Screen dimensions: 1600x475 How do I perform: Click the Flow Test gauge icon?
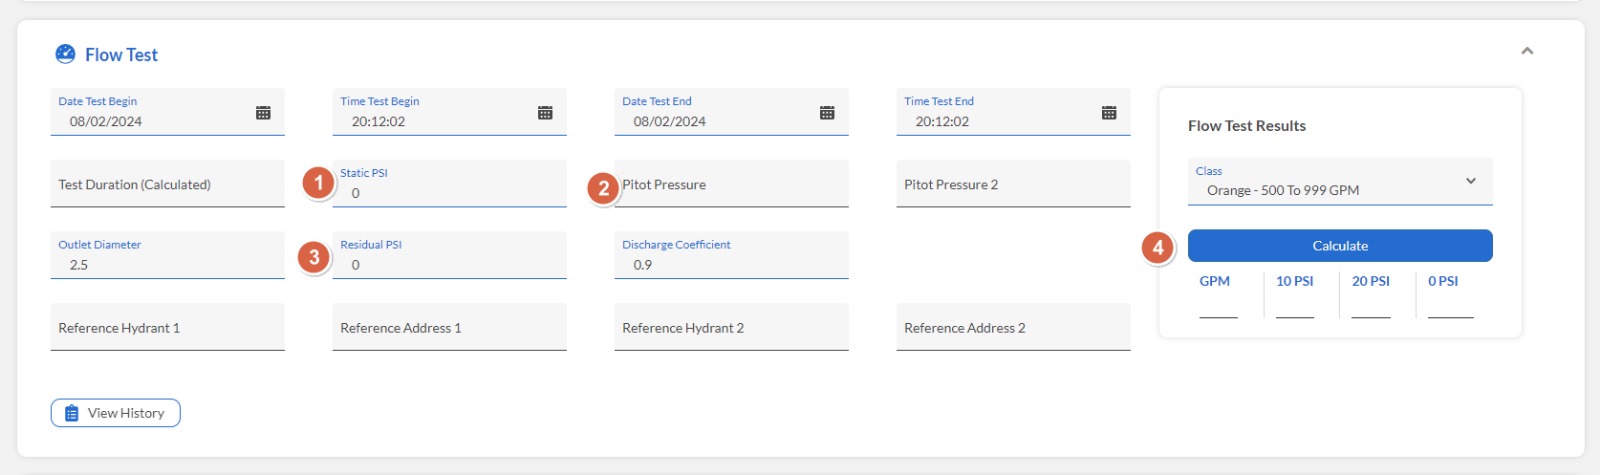65,54
